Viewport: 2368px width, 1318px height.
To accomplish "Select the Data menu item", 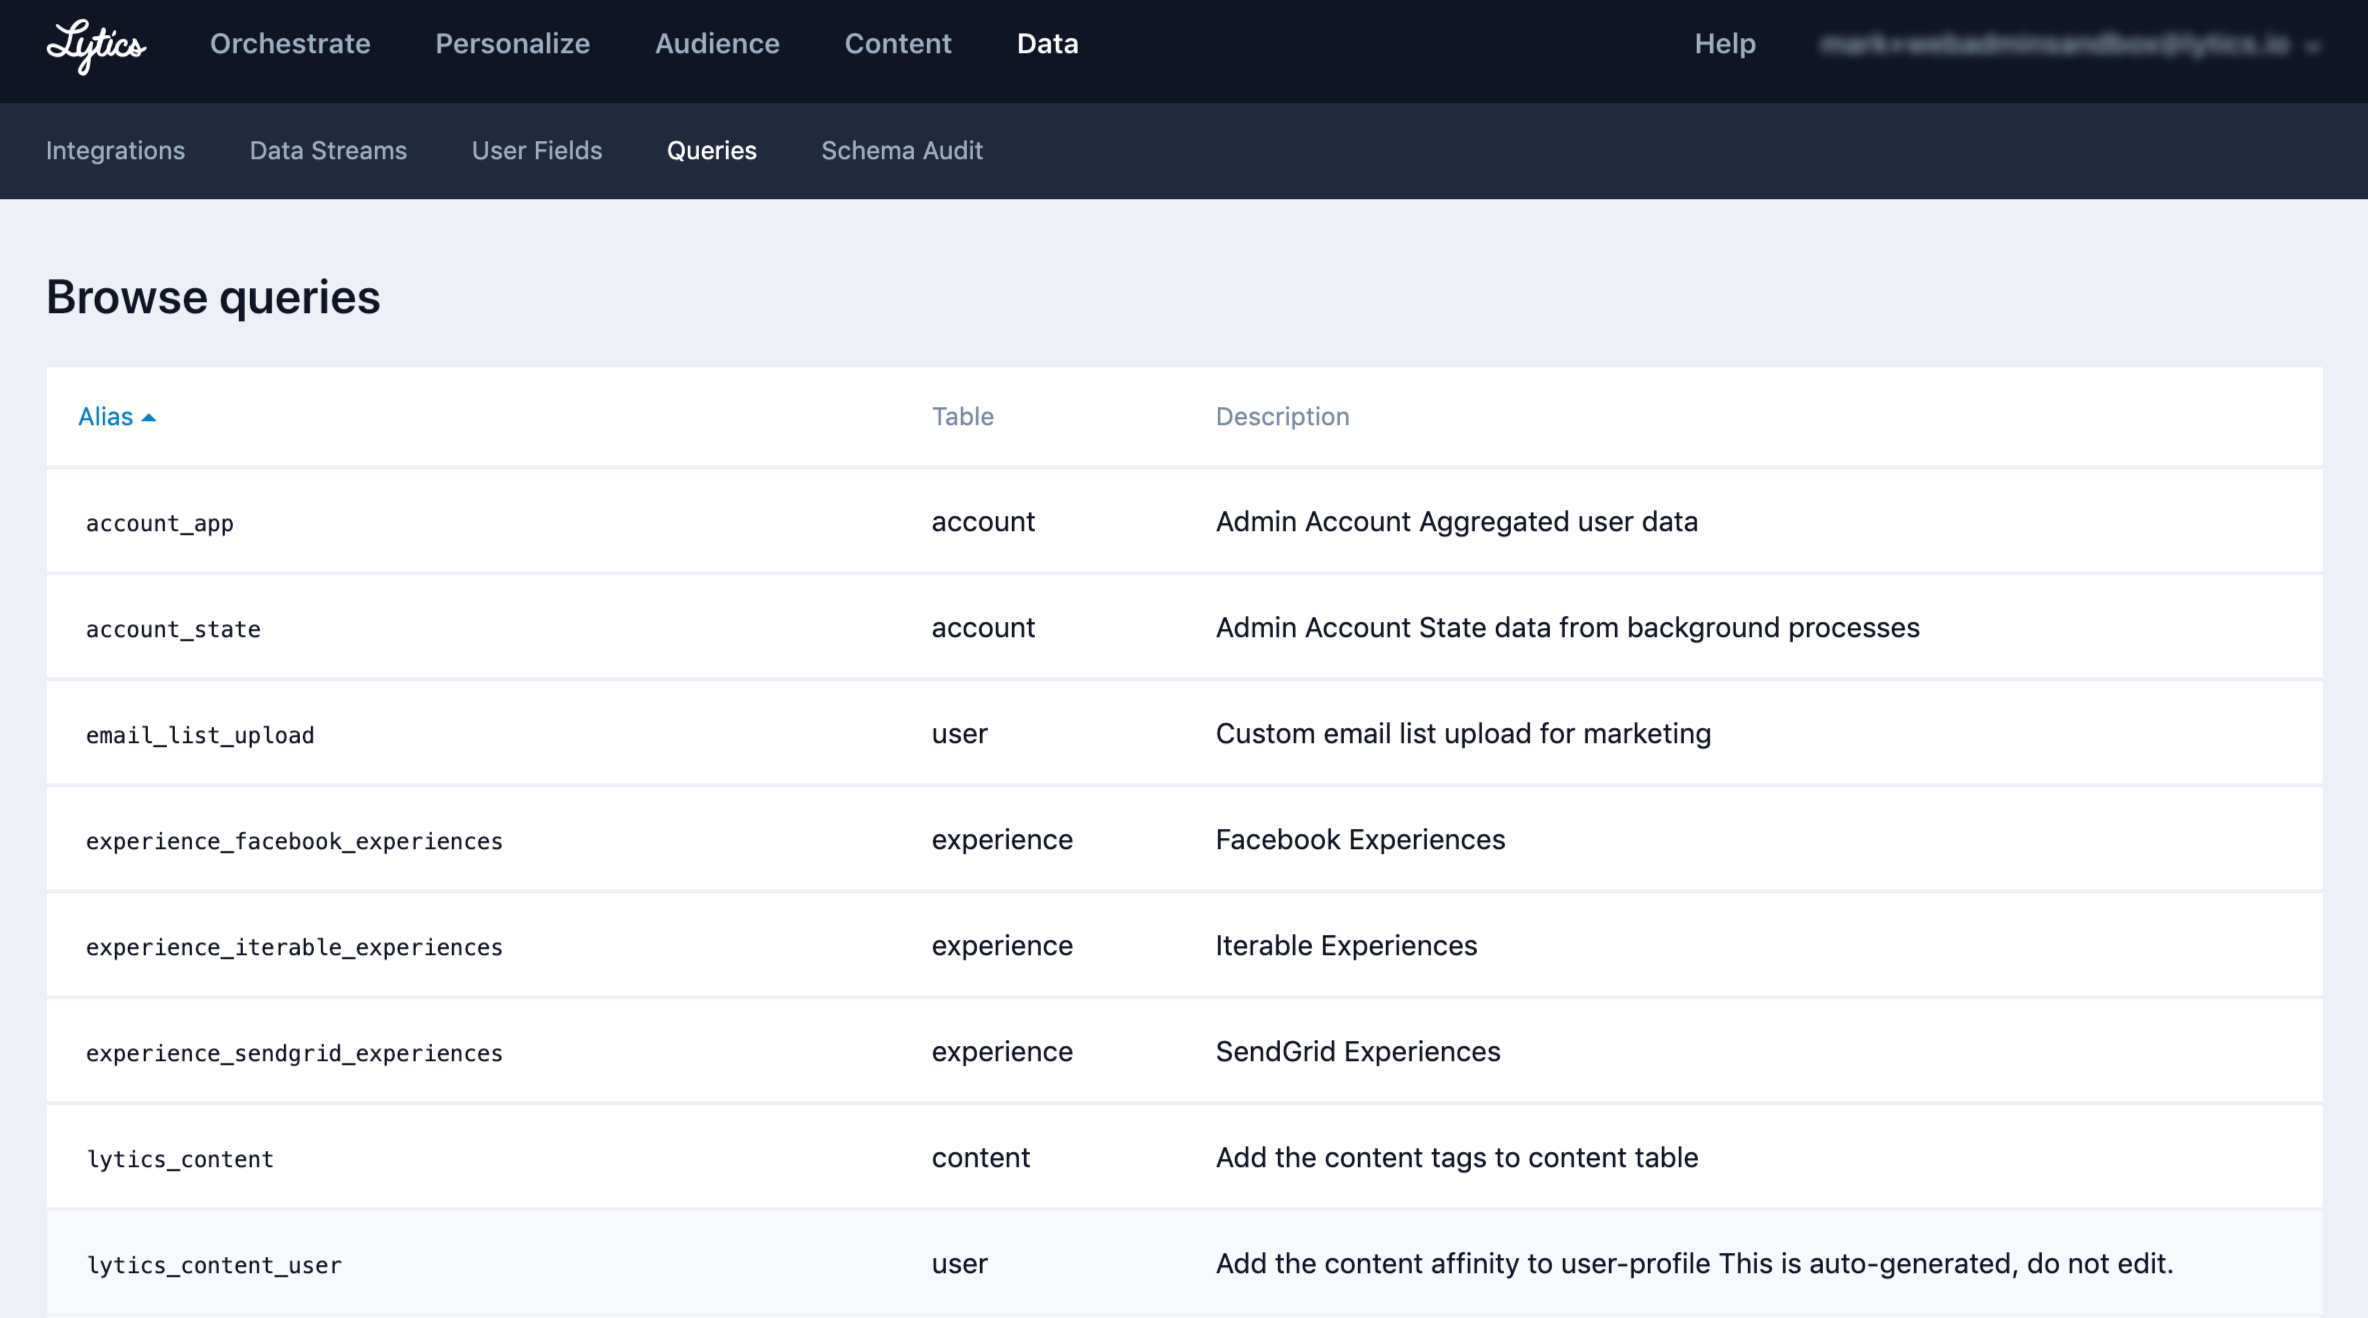I will pyautogui.click(x=1047, y=44).
